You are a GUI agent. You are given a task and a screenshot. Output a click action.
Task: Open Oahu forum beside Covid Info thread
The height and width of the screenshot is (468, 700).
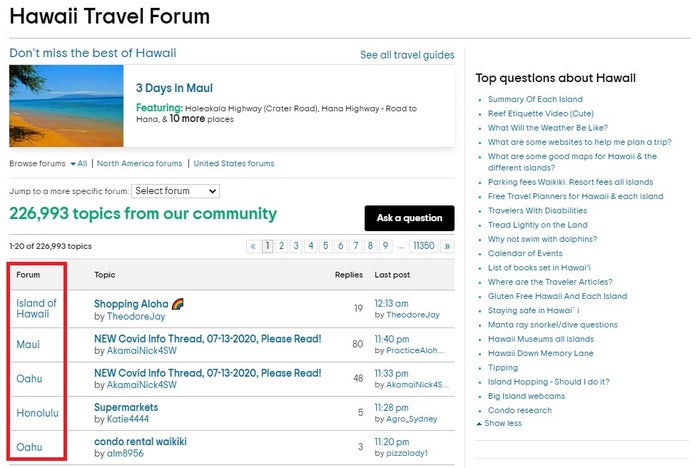29,379
